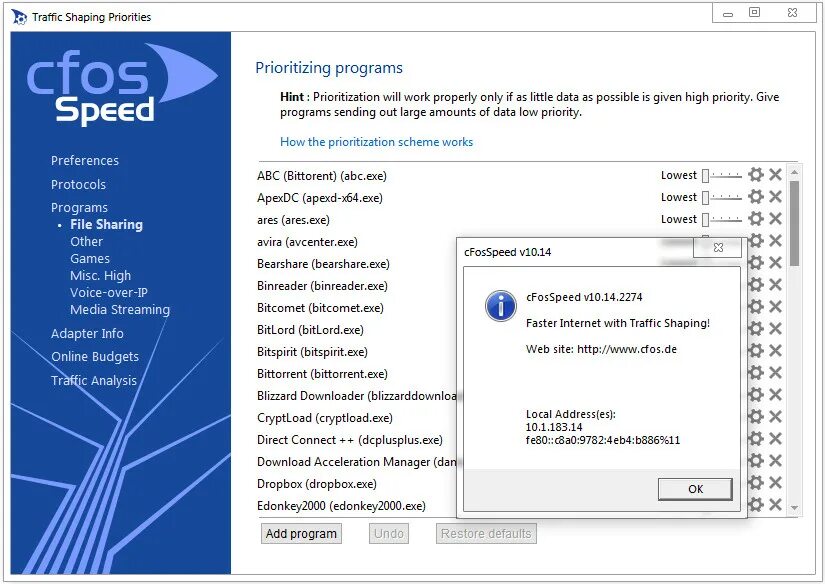Close the cFosSpeed v10.14 dialog
825x584 pixels.
click(x=718, y=247)
